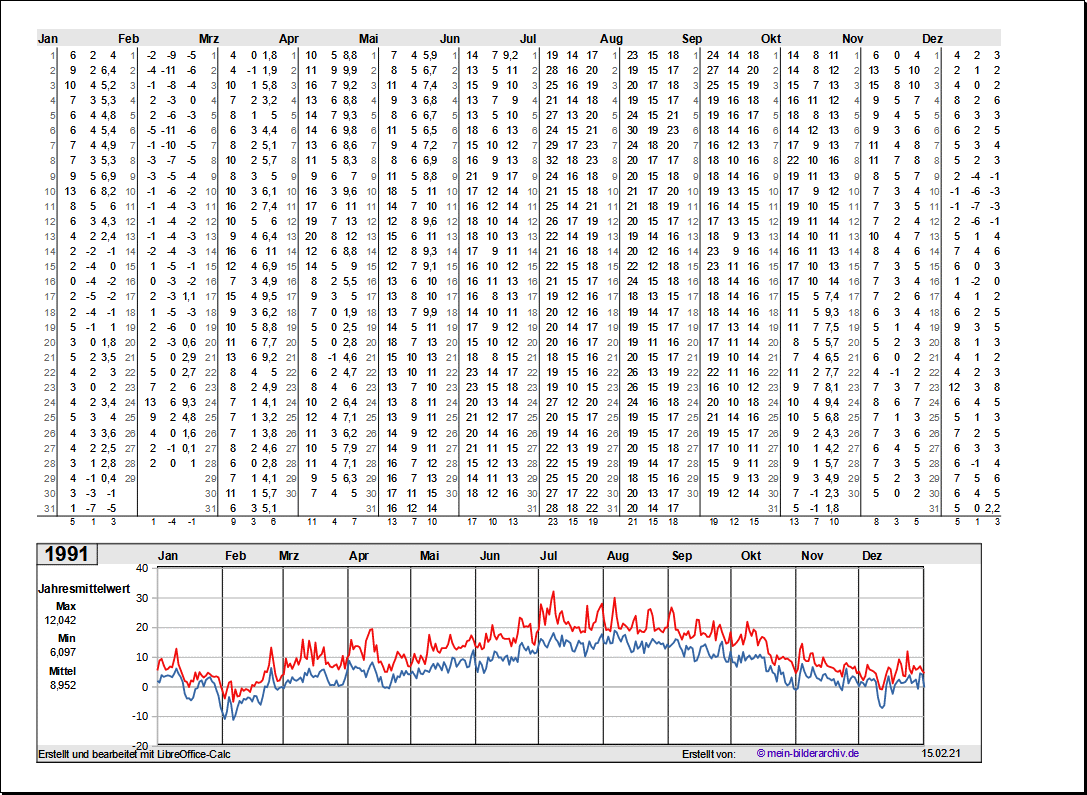Screen dimensions: 1087x795
Task: Click the Sep label above the chart
Action: coord(682,556)
